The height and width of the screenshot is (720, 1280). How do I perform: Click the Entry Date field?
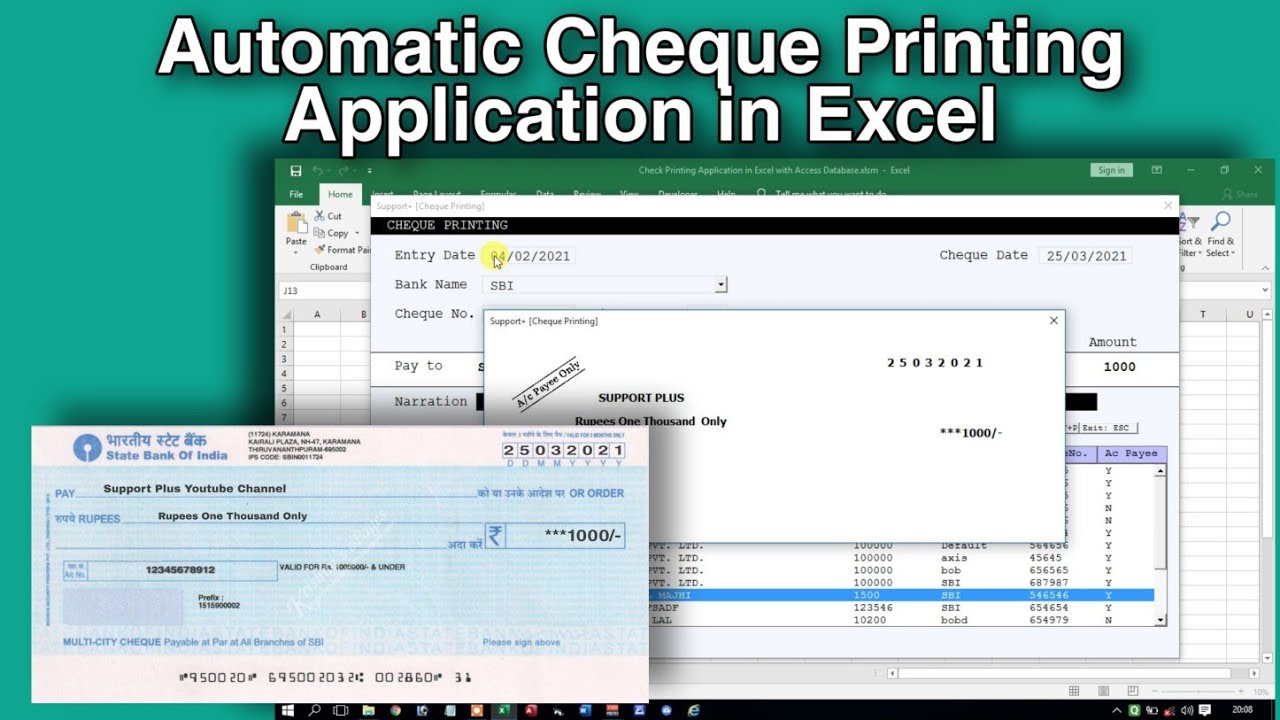coord(528,256)
